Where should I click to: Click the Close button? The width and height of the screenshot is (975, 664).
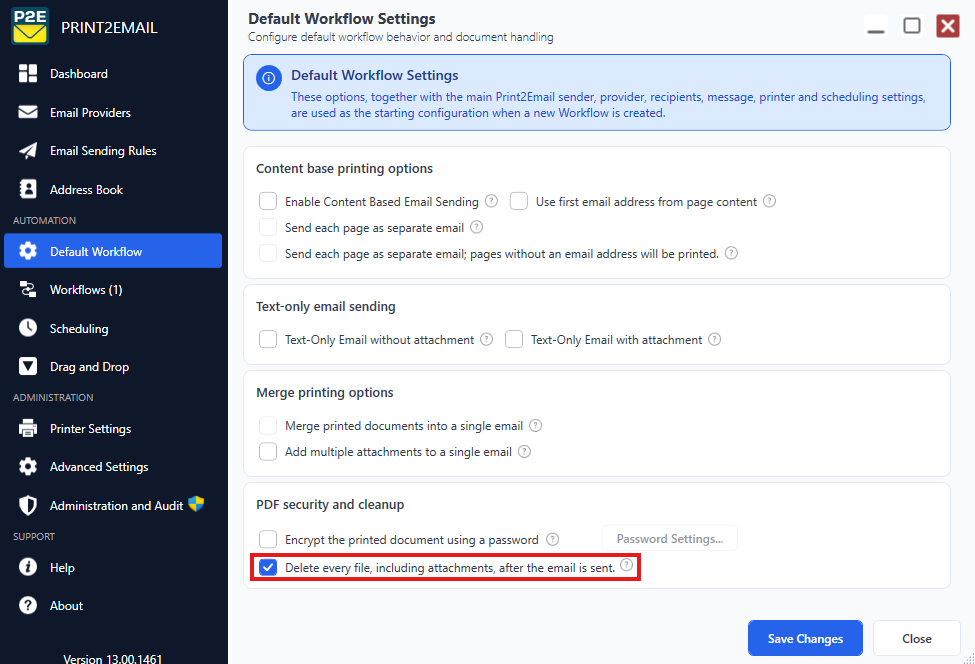(917, 638)
